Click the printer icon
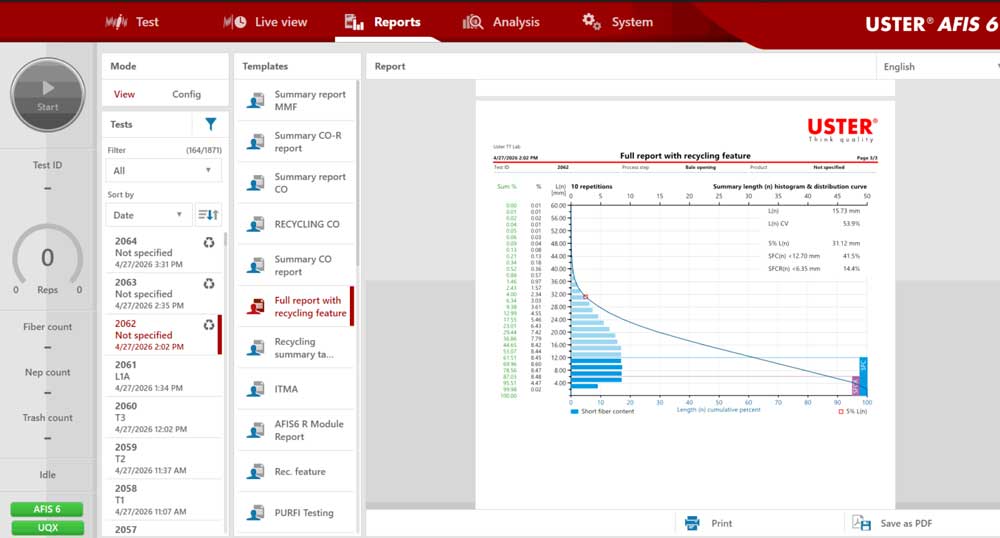 tap(692, 523)
